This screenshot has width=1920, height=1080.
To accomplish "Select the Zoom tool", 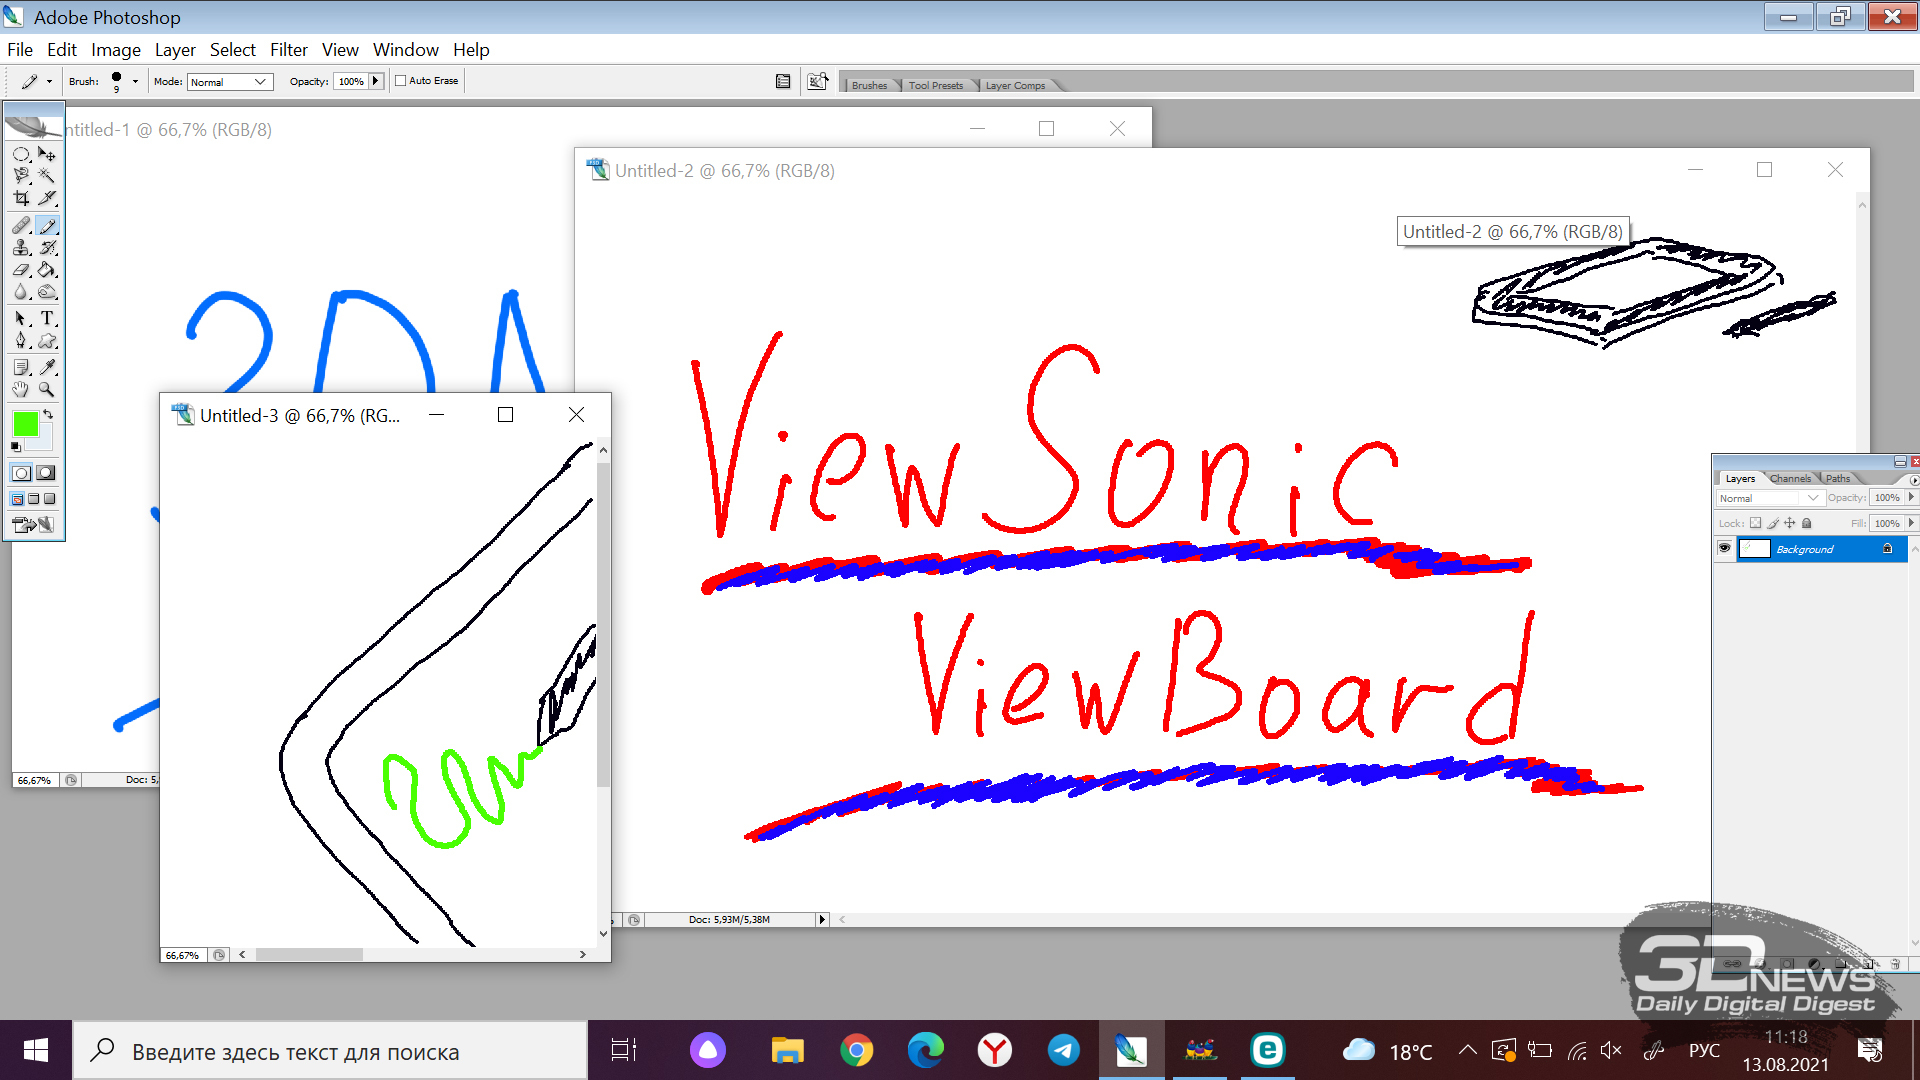I will coord(47,389).
